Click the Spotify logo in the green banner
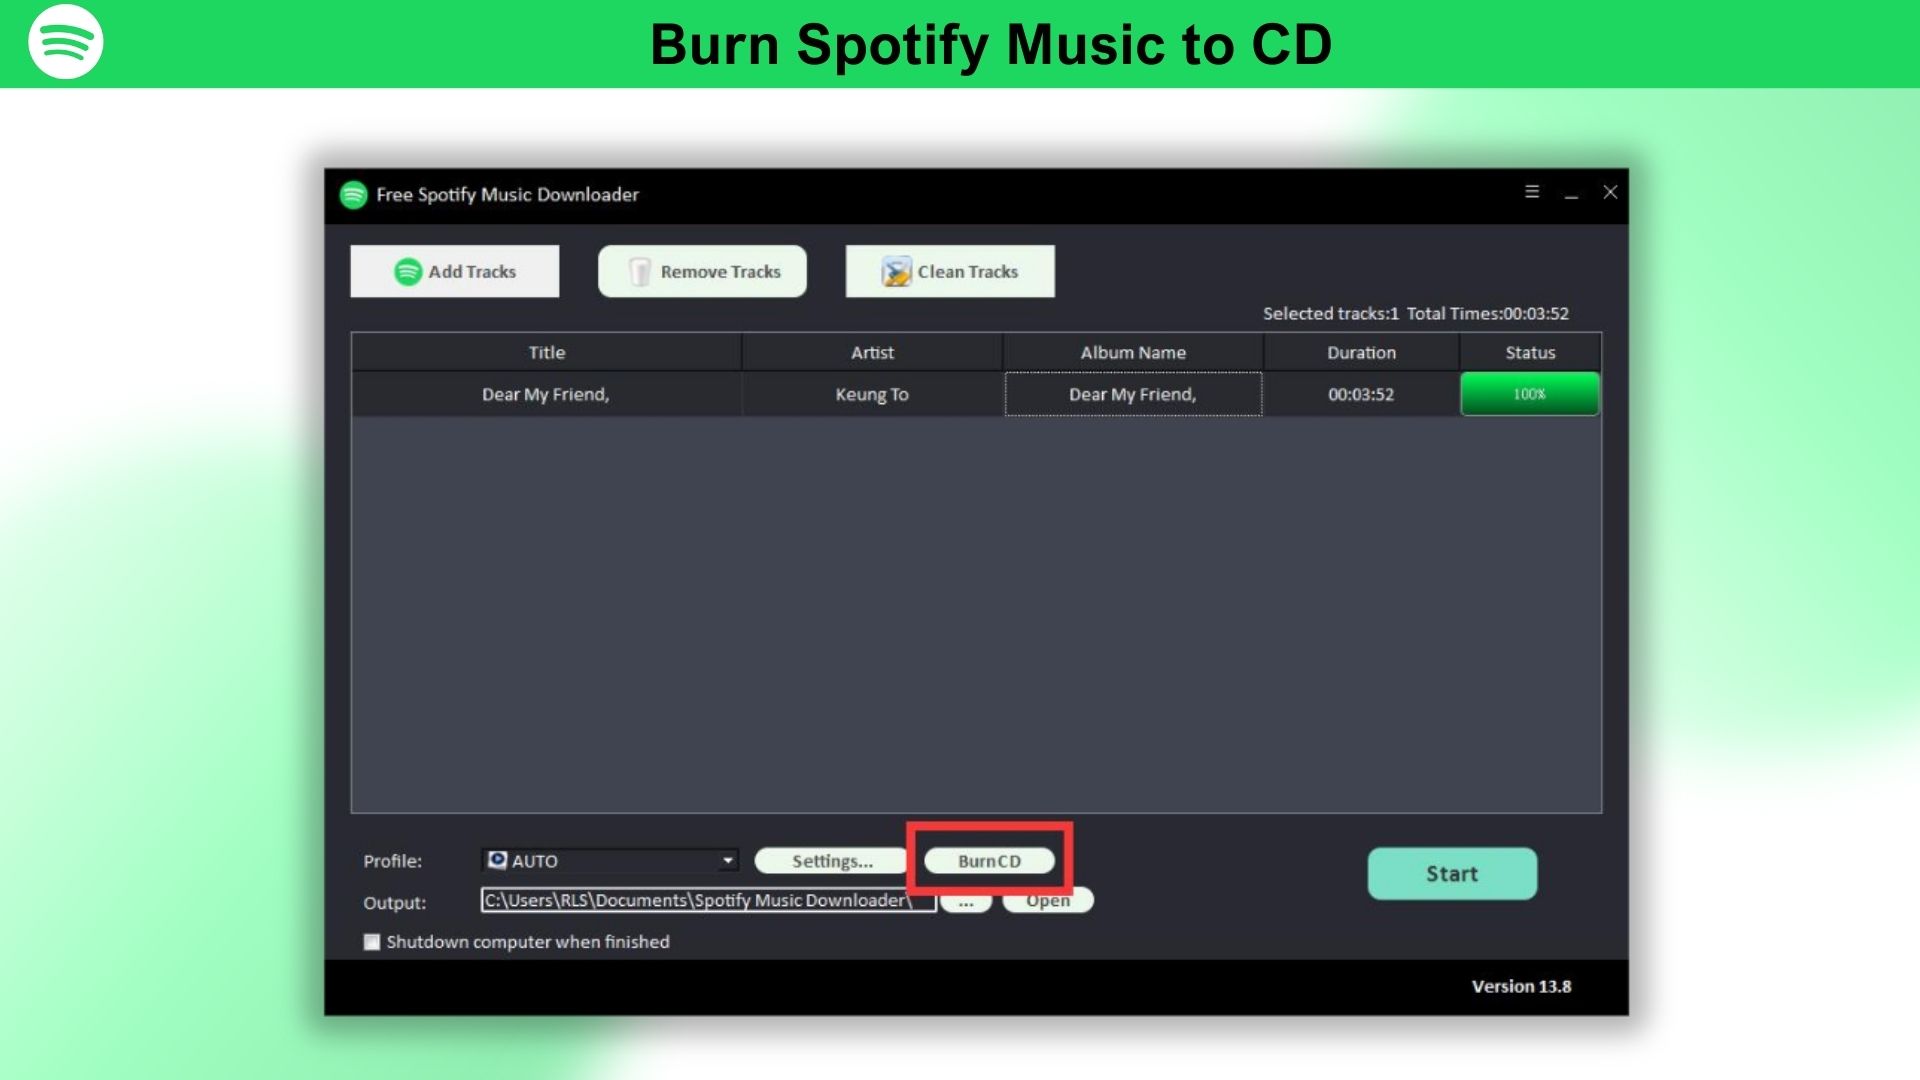Image resolution: width=1920 pixels, height=1080 pixels. pyautogui.click(x=66, y=42)
